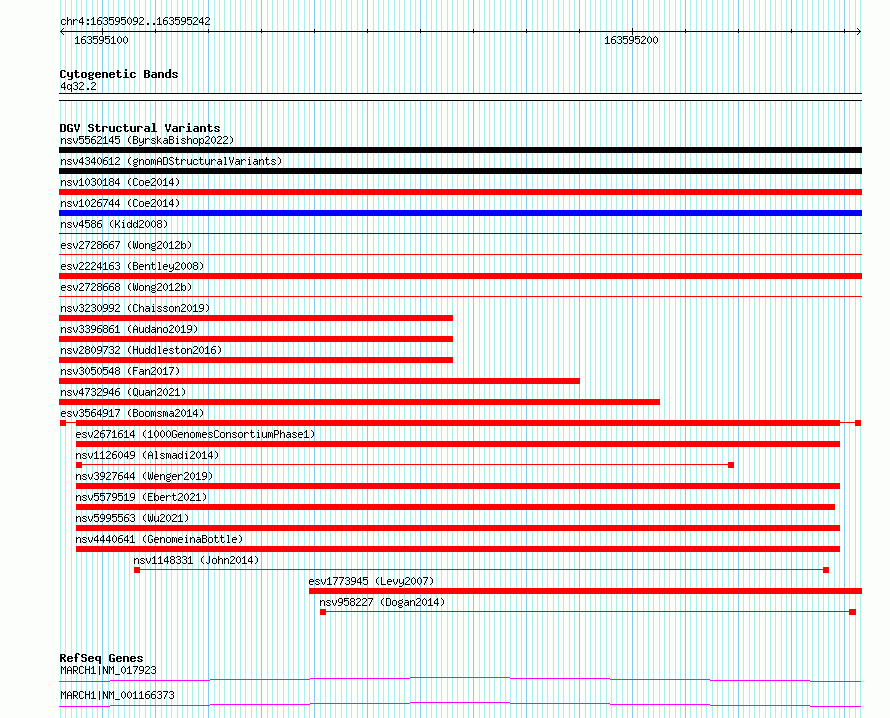Select esv2671614 (1000GenomesConsortiumPhase1) label
This screenshot has width=890, height=718.
tap(195, 434)
